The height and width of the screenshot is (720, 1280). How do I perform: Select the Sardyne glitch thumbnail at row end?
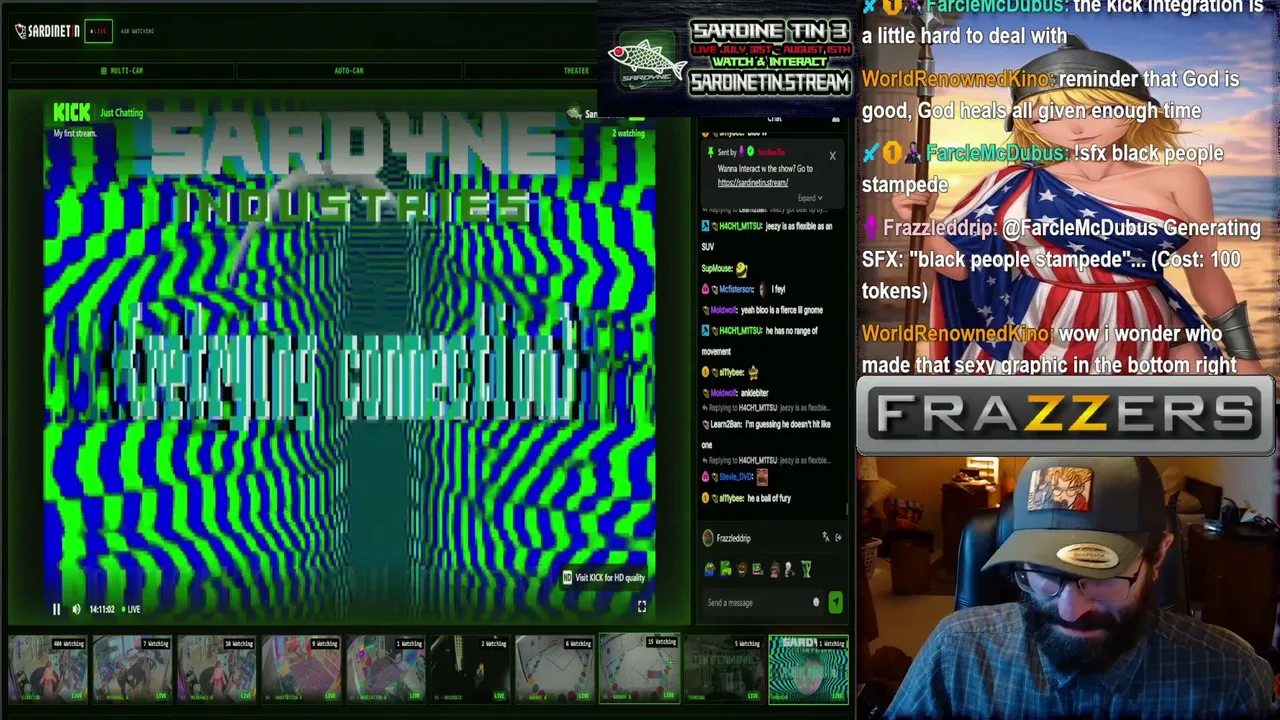click(x=808, y=669)
